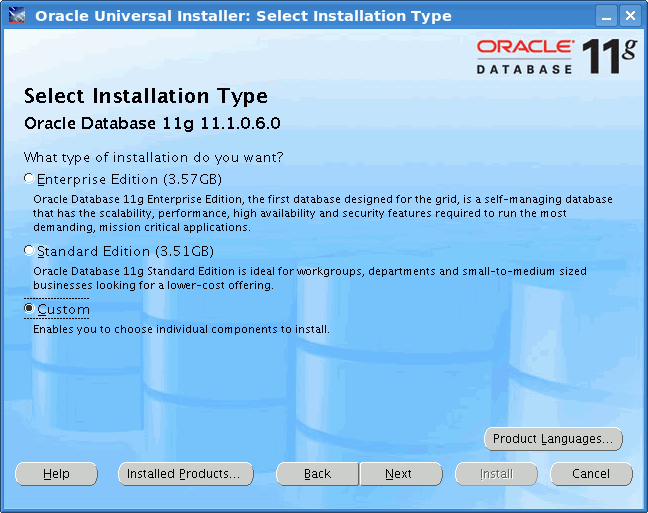Click the 'Enterprise Edition (3.57GB)' label
Screen dimensions: 648x513
[129, 179]
